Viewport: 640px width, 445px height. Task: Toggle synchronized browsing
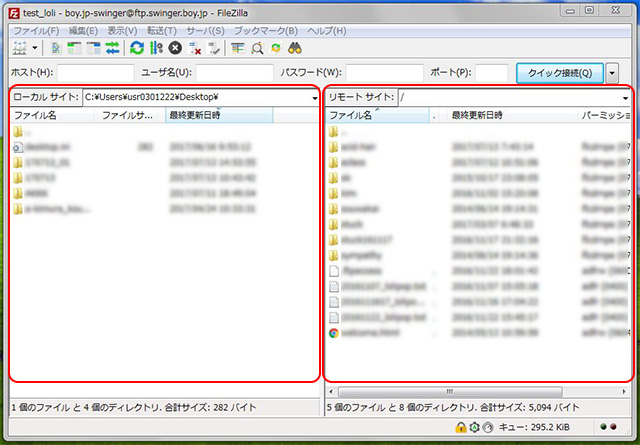tap(276, 48)
